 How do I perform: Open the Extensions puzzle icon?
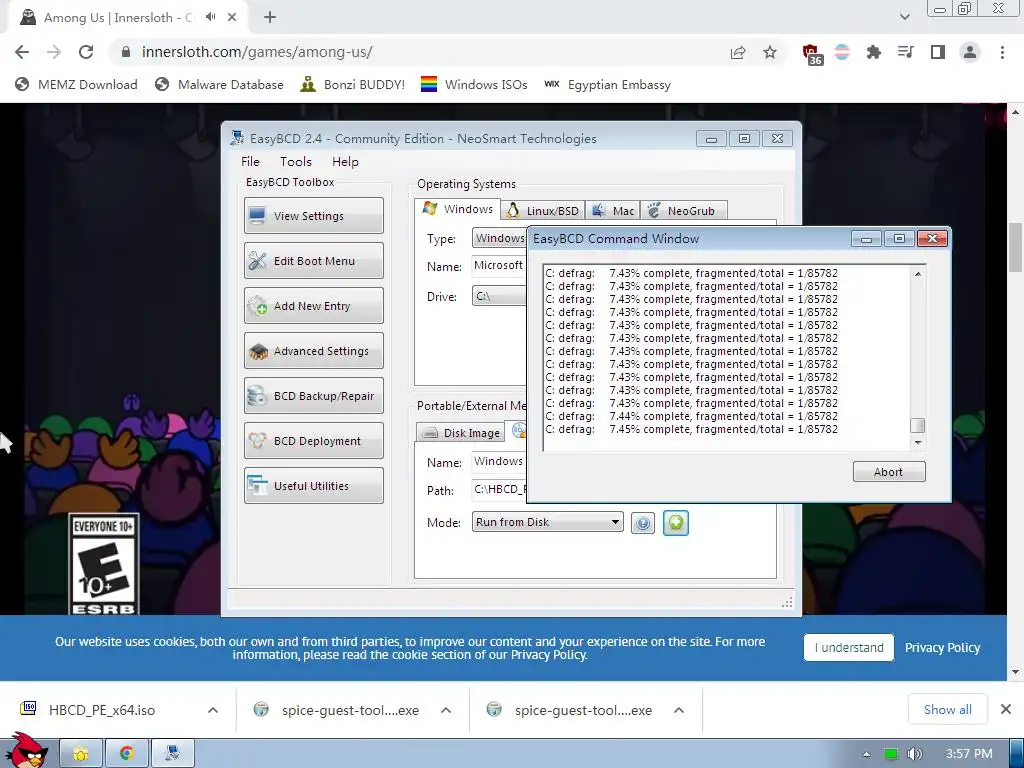click(873, 52)
